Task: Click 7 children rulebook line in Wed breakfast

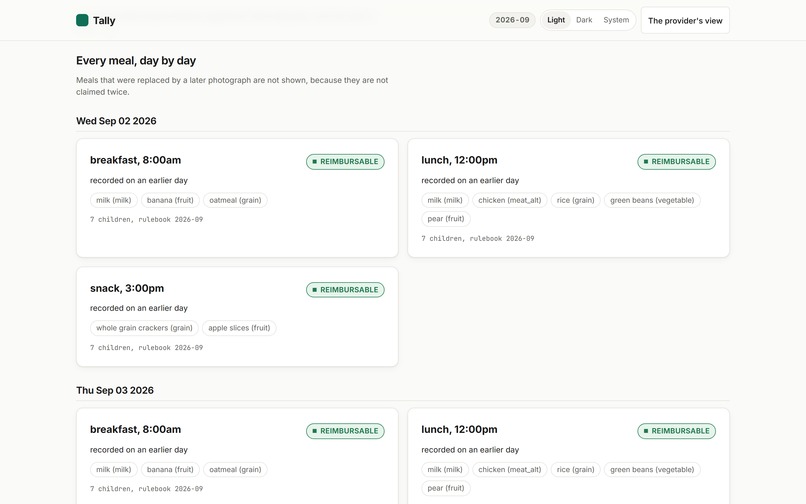Action: click(146, 220)
